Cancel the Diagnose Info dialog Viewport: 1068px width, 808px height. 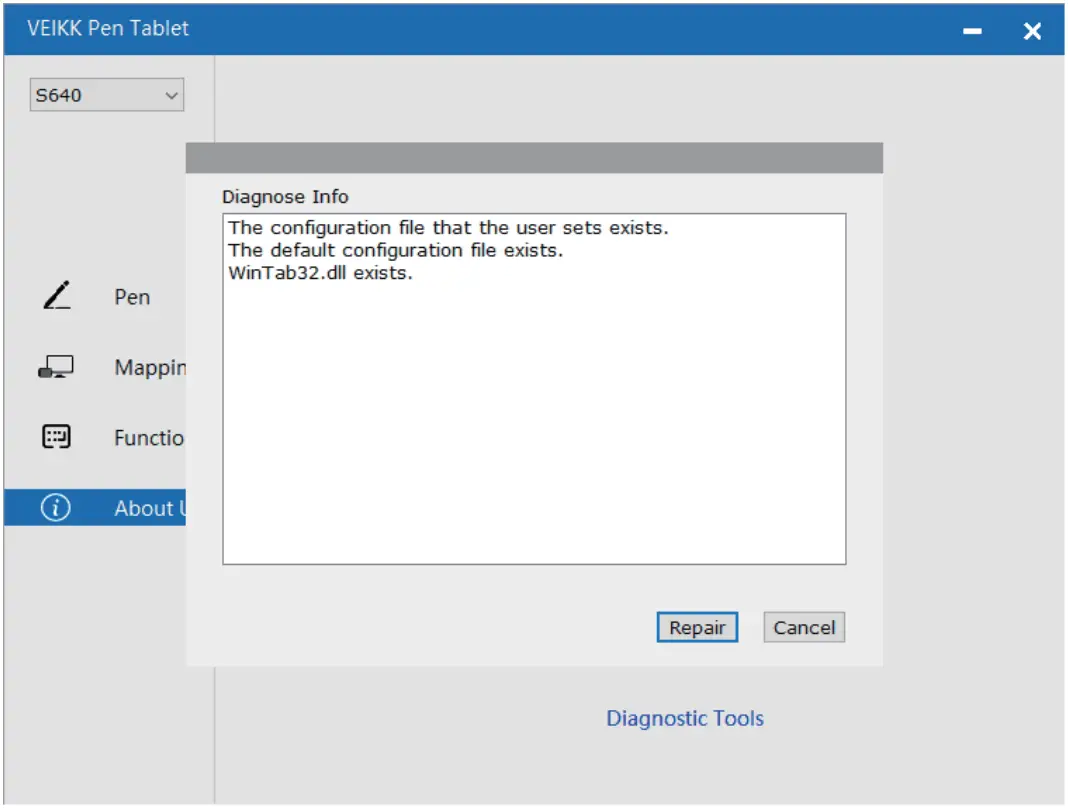(804, 627)
